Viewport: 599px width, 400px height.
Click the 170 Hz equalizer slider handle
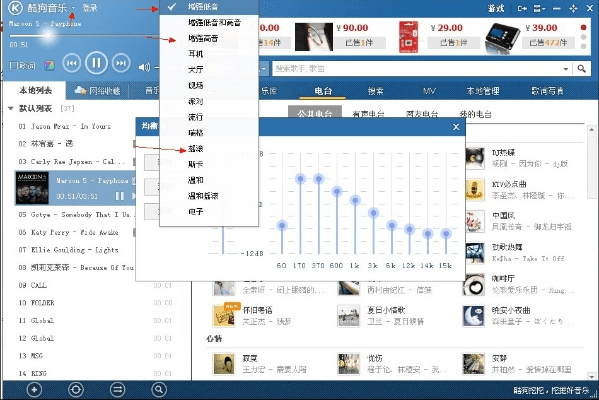pos(300,179)
